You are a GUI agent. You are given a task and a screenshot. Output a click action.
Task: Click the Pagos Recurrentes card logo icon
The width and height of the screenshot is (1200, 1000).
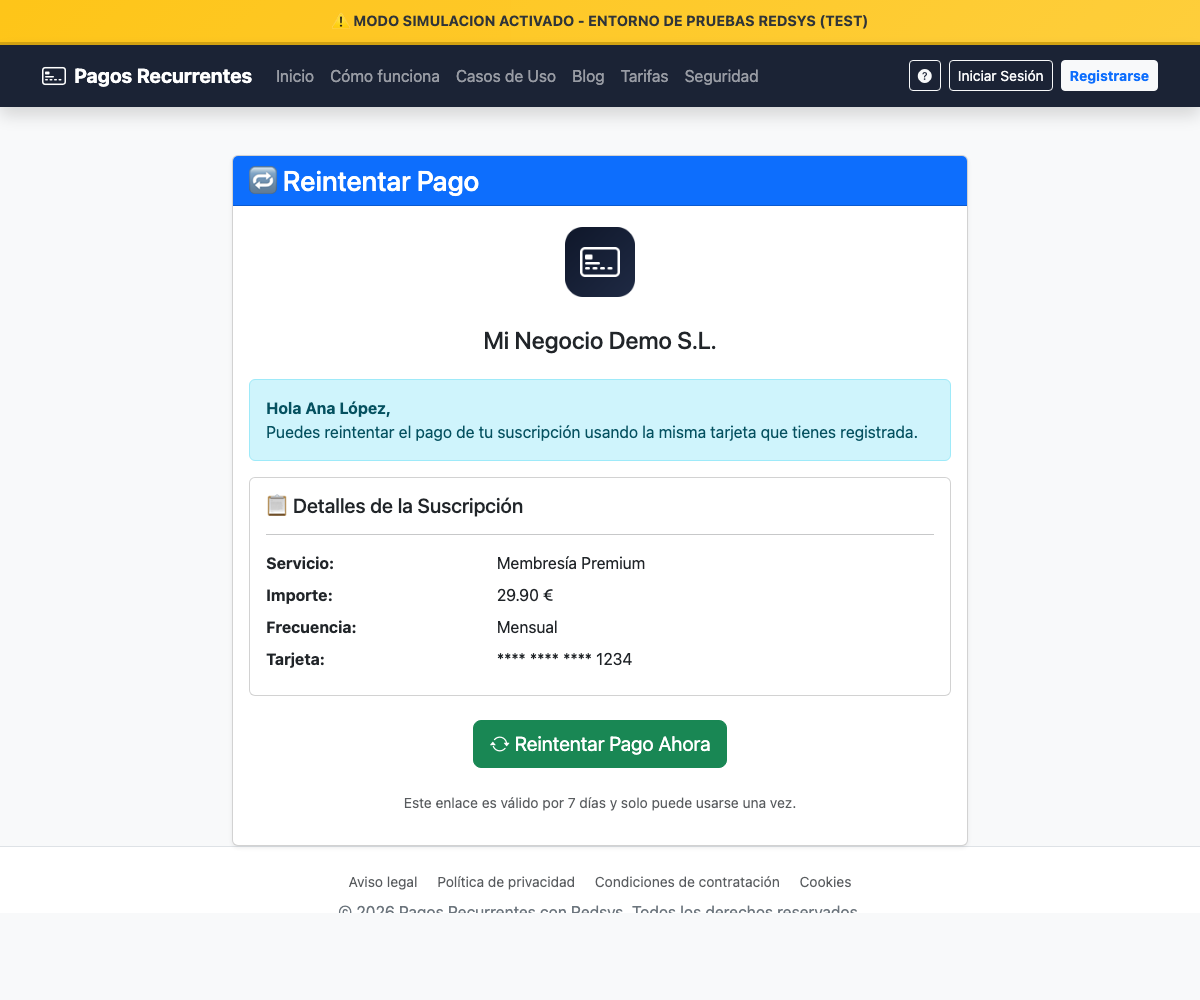(54, 76)
